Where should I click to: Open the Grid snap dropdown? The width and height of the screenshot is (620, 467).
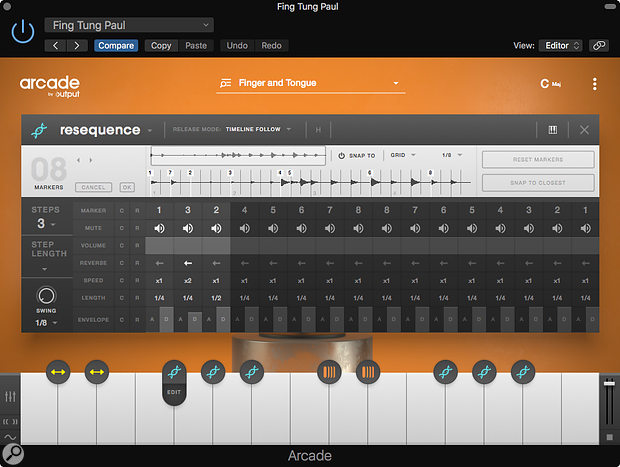(403, 155)
